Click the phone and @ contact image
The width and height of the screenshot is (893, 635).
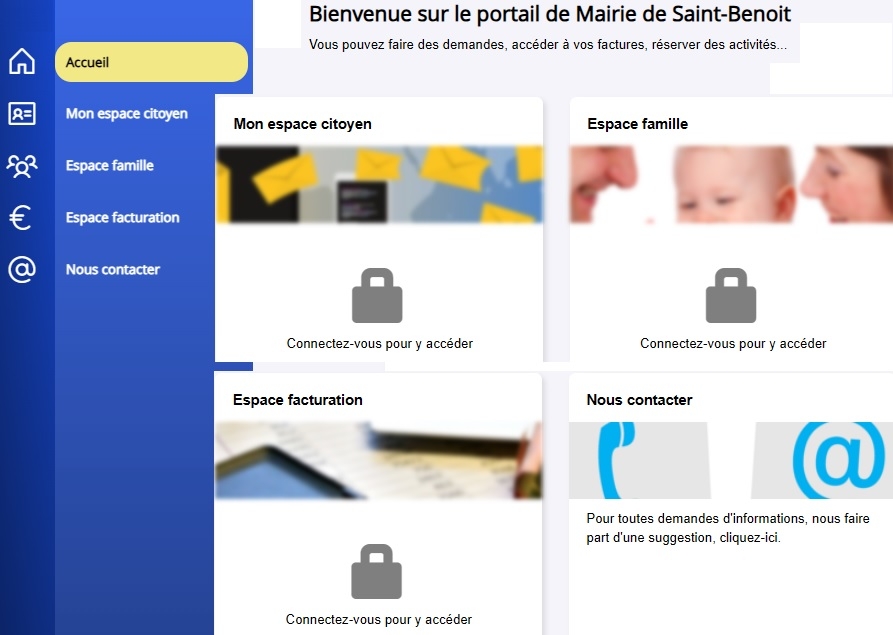pyautogui.click(x=731, y=460)
